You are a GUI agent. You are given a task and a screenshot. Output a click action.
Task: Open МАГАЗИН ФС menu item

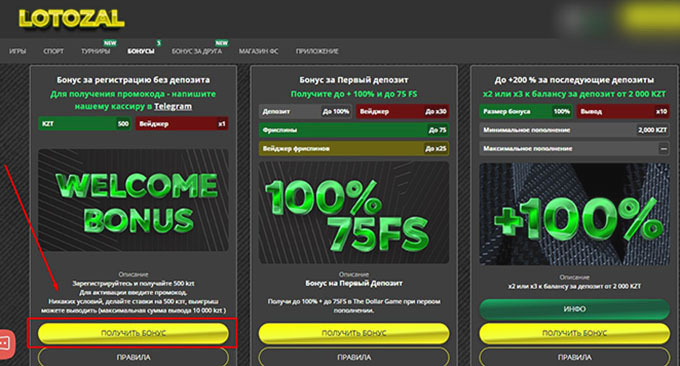pos(258,51)
